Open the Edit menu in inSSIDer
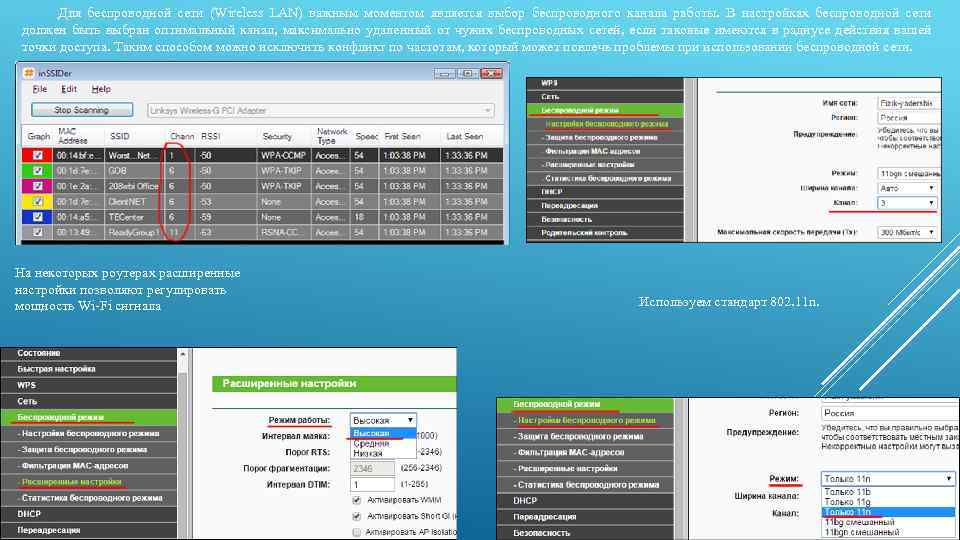Image resolution: width=960 pixels, height=540 pixels. point(69,89)
